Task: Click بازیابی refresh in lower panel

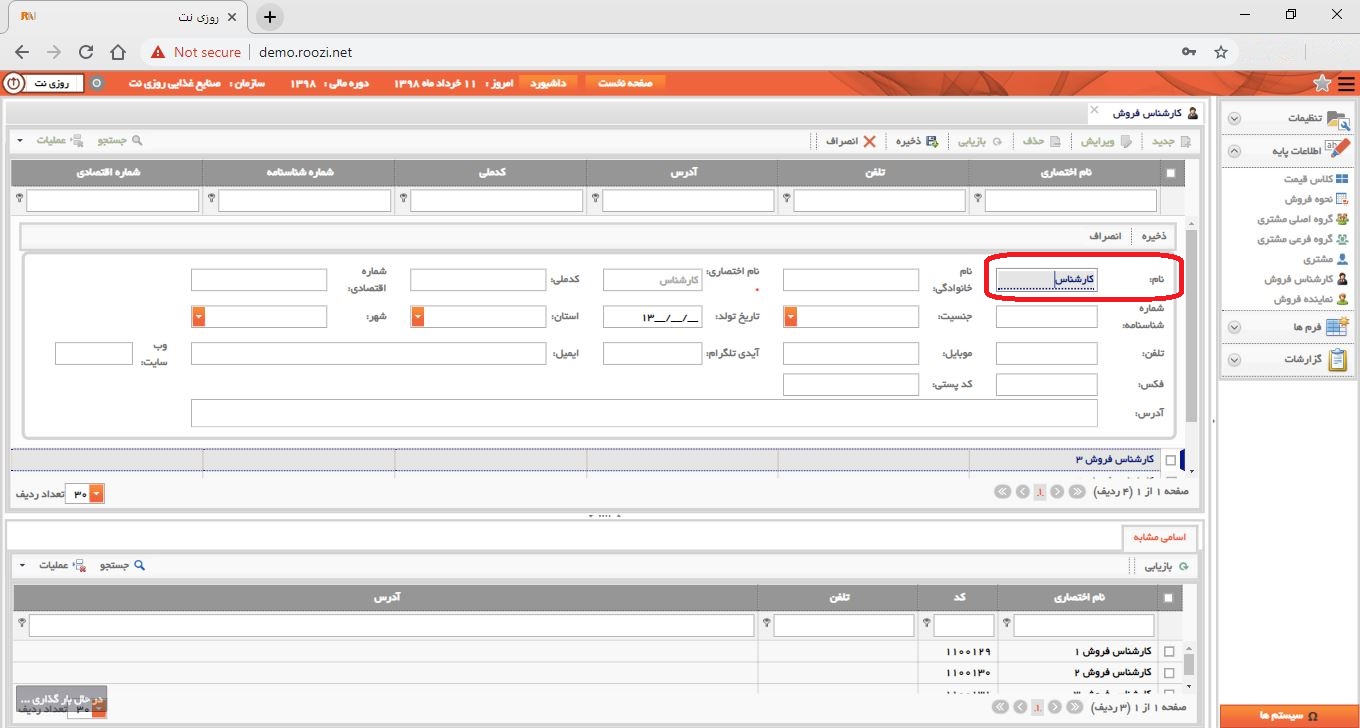Action: [x=1169, y=567]
